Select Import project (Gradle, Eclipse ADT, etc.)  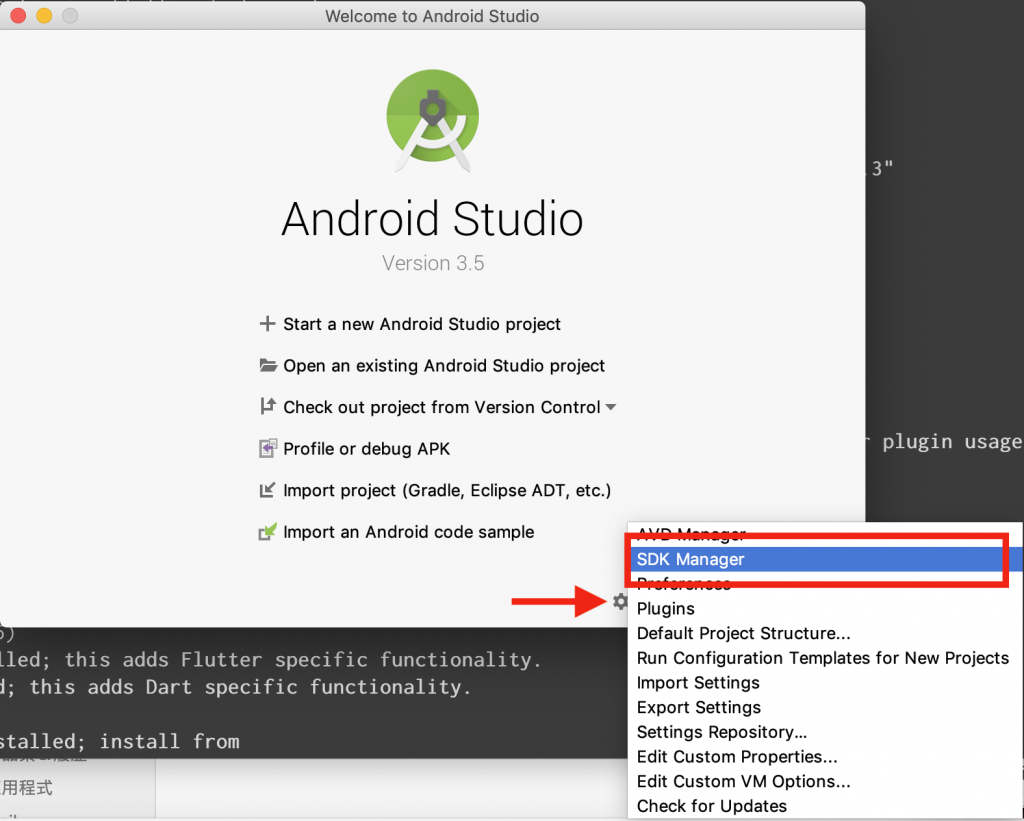click(447, 491)
